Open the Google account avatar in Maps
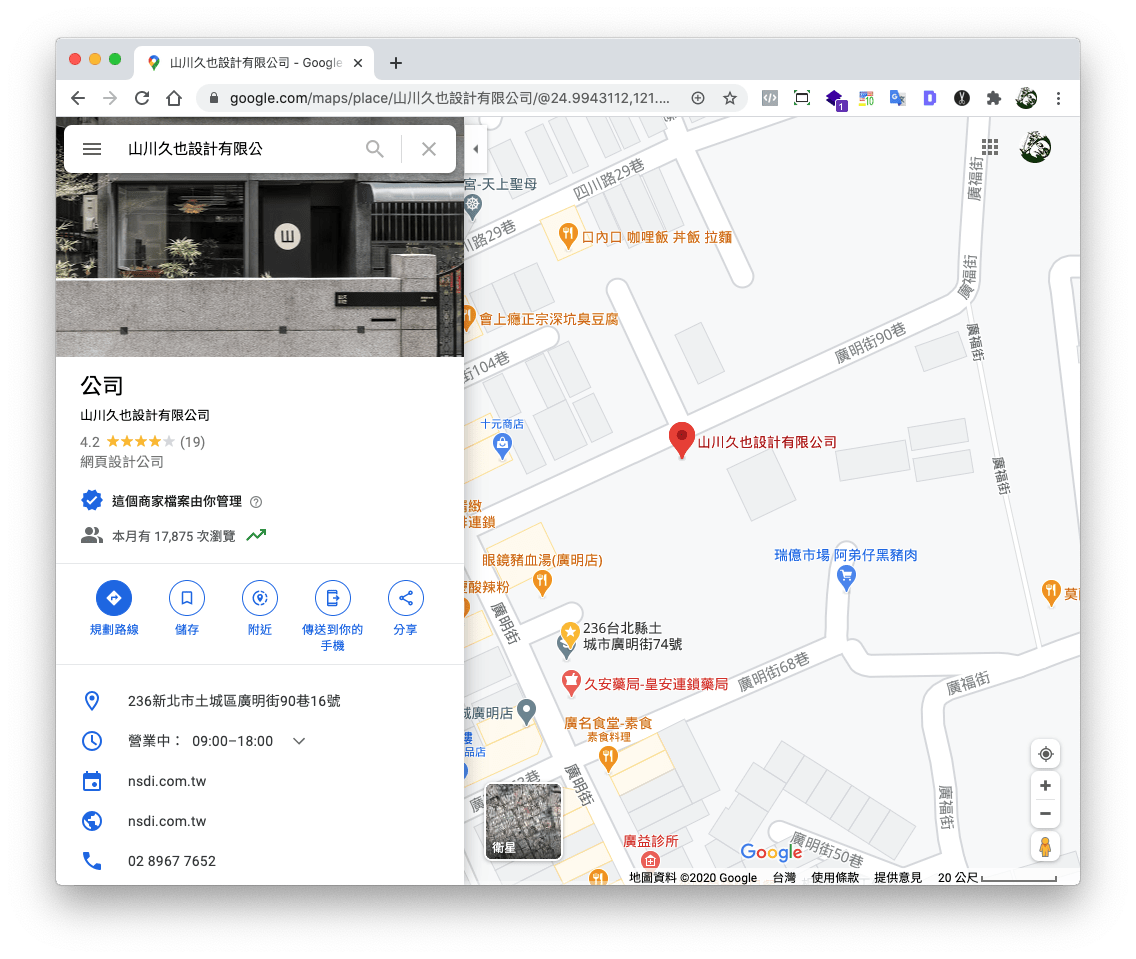The image size is (1136, 959). [x=1035, y=148]
